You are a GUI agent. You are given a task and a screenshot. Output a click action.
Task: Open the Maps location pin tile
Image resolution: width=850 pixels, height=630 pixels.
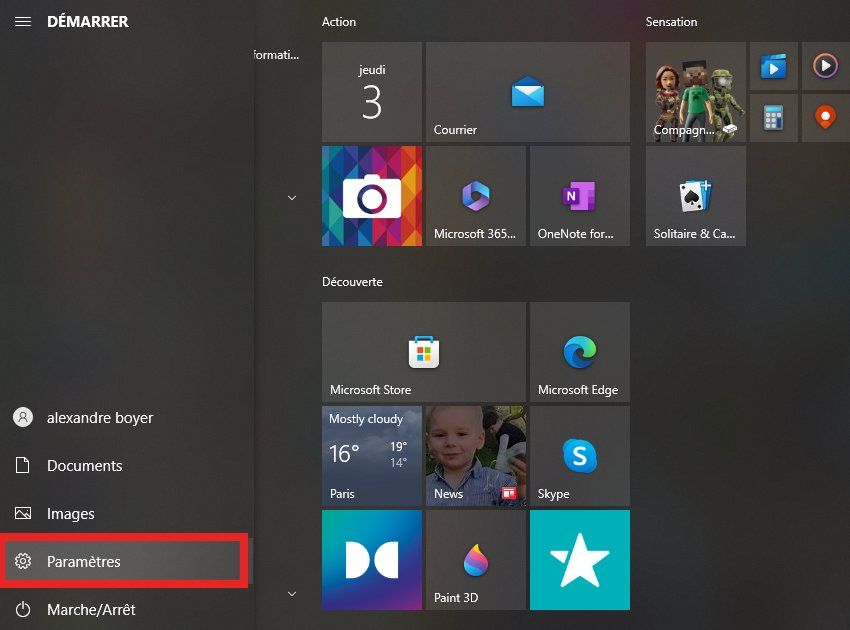[x=826, y=118]
